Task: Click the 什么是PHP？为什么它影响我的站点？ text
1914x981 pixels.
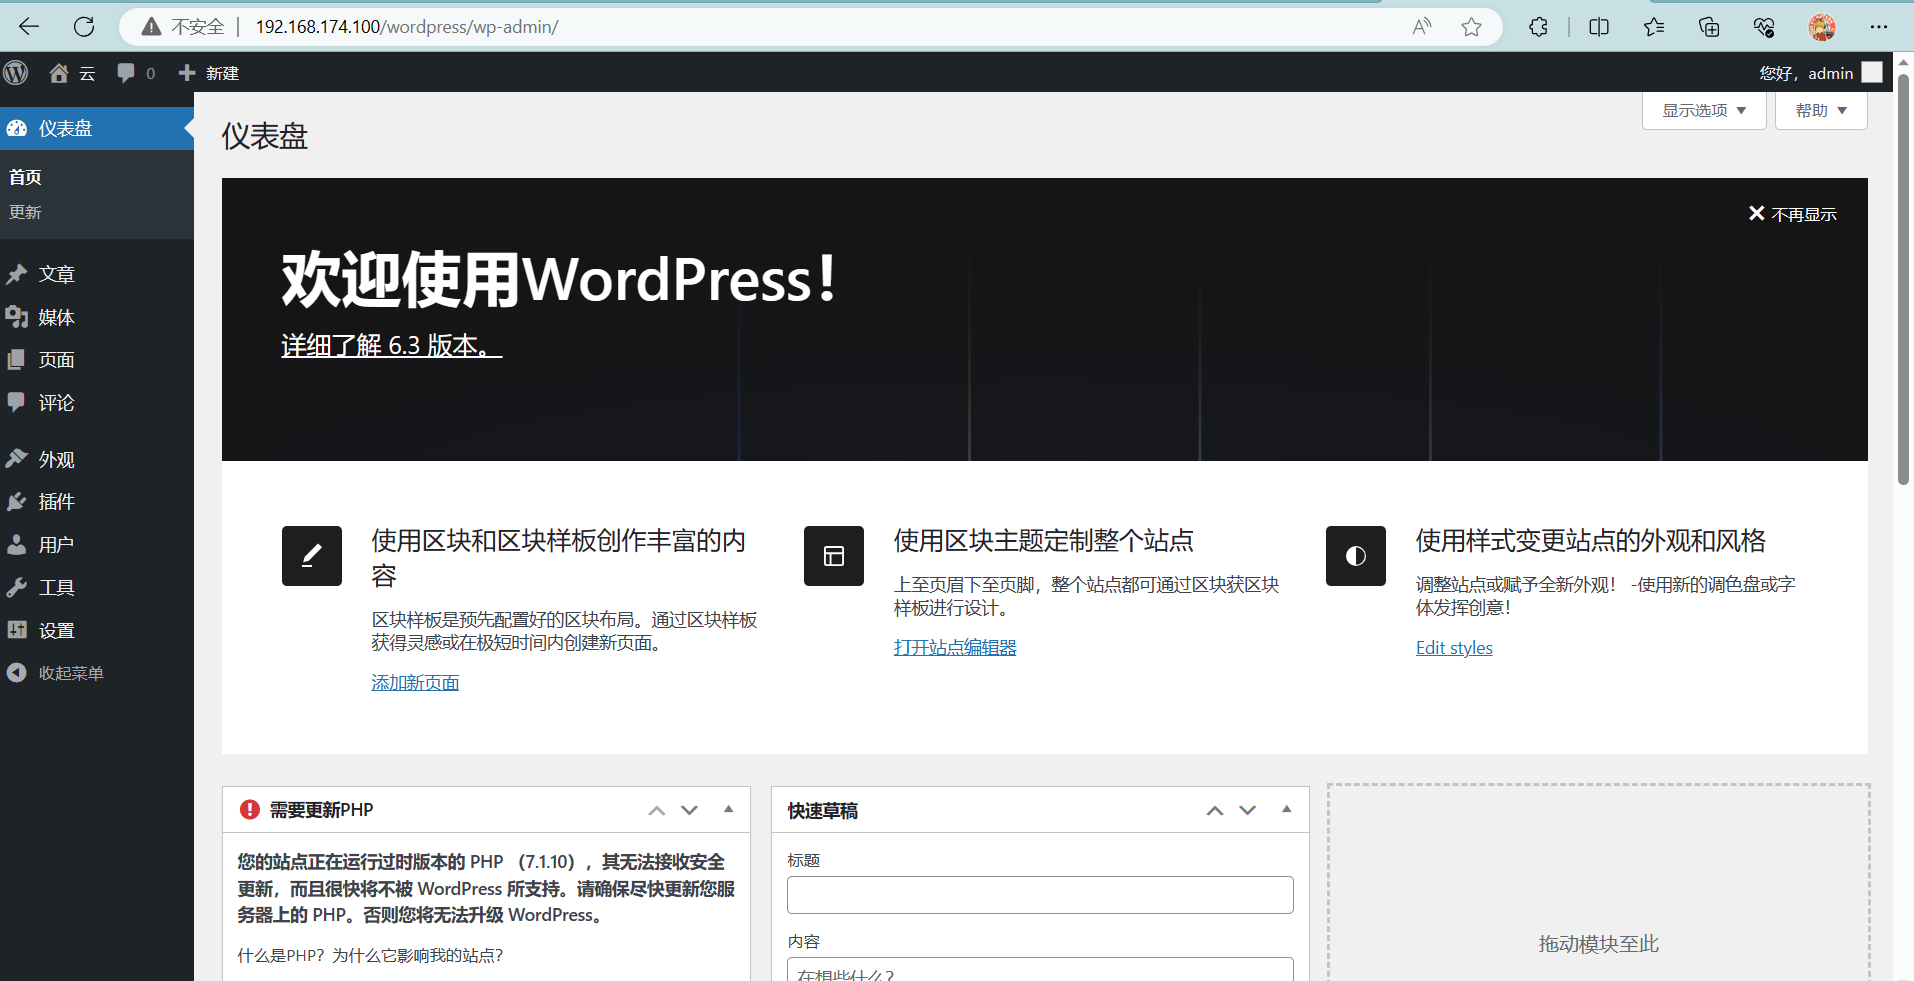Action: coord(370,956)
